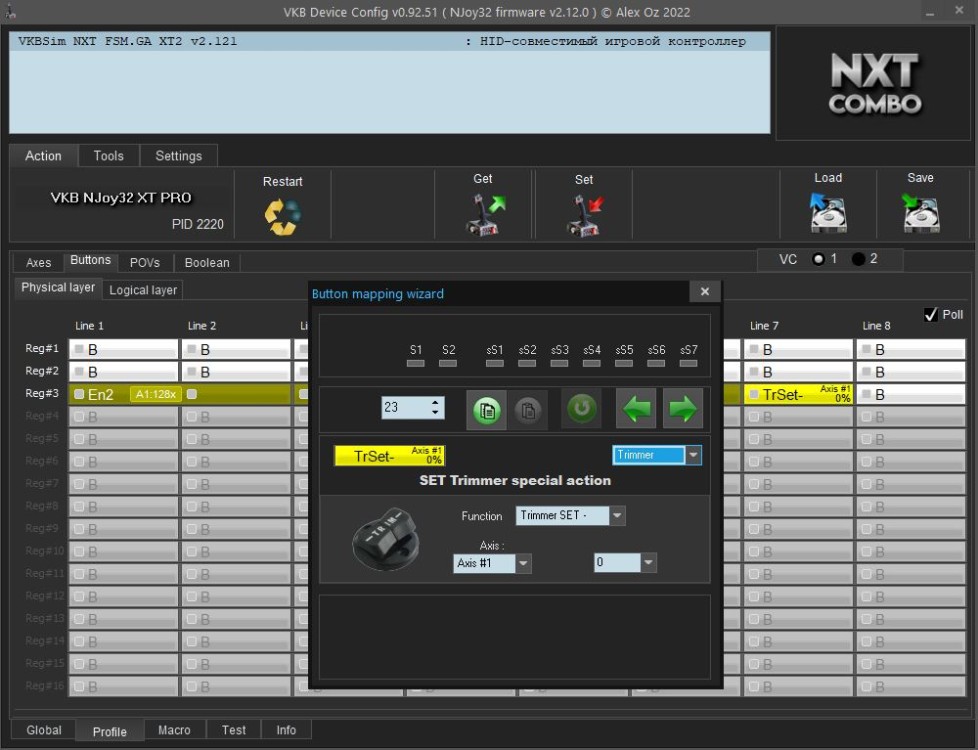
Task: Click the Load profile disk icon
Action: (x=828, y=212)
